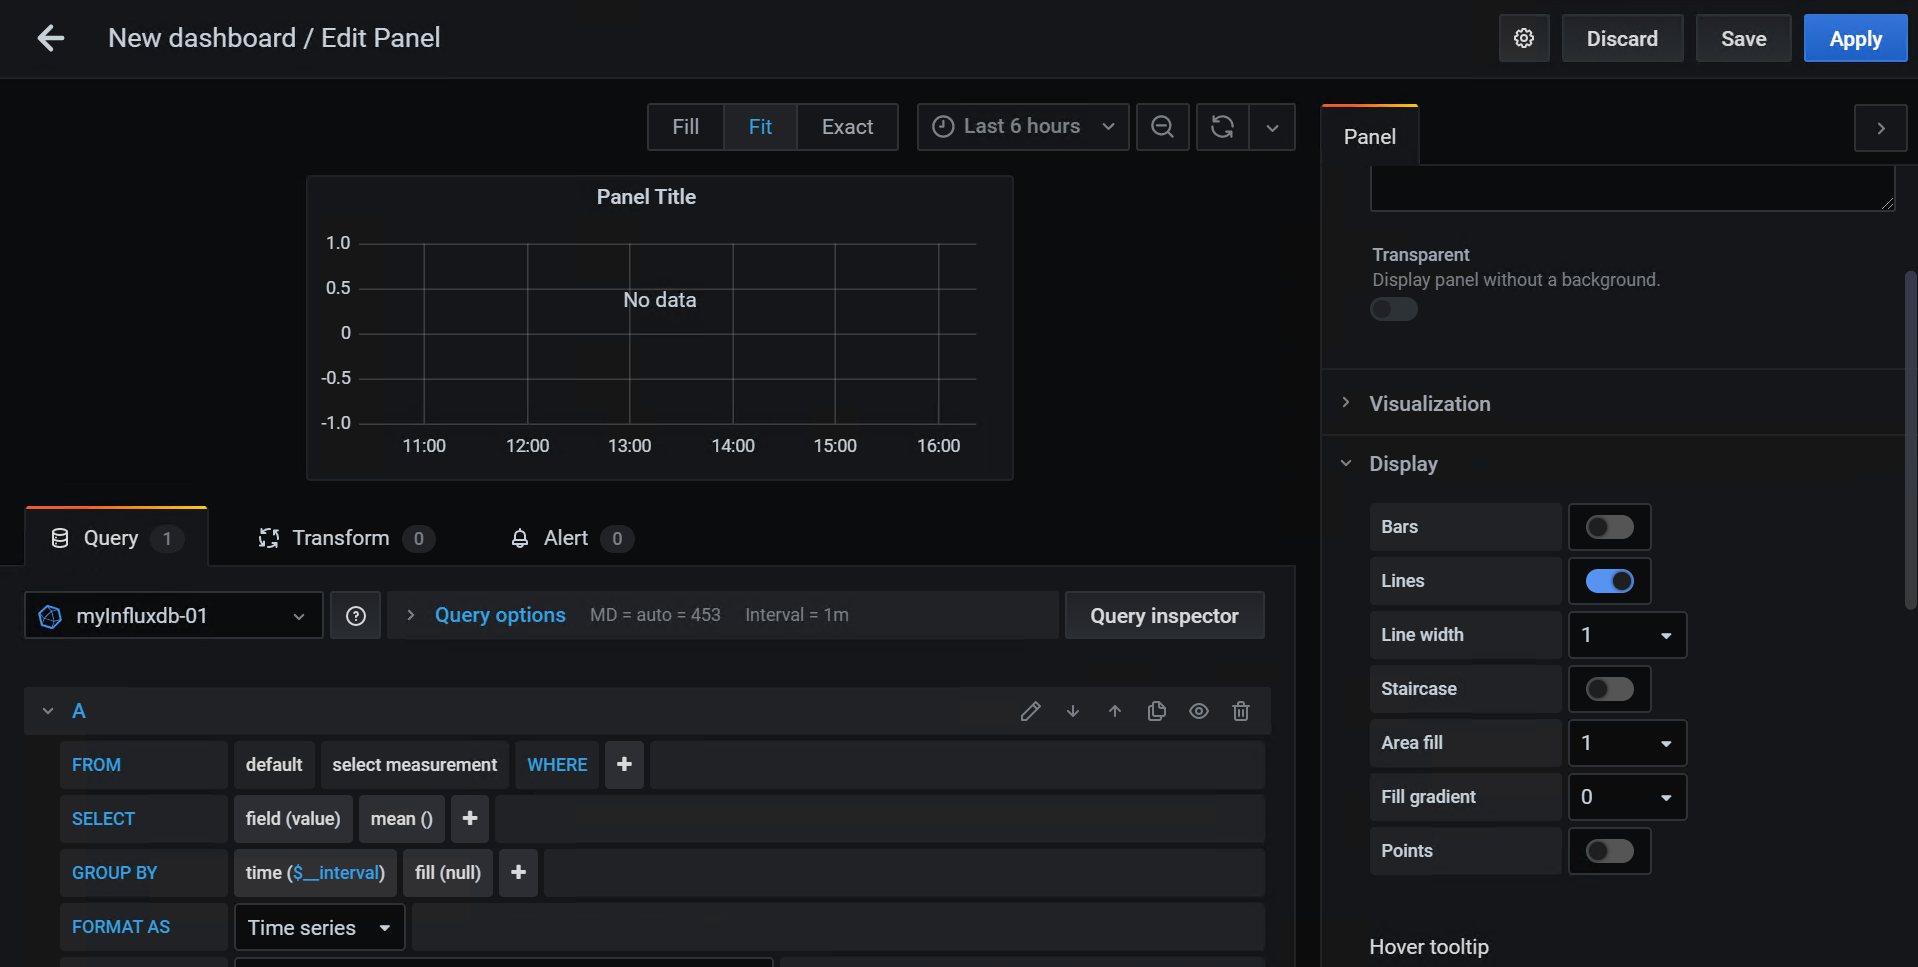The height and width of the screenshot is (967, 1918).
Task: Click the back arrow to leave Edit Panel
Action: coord(50,38)
